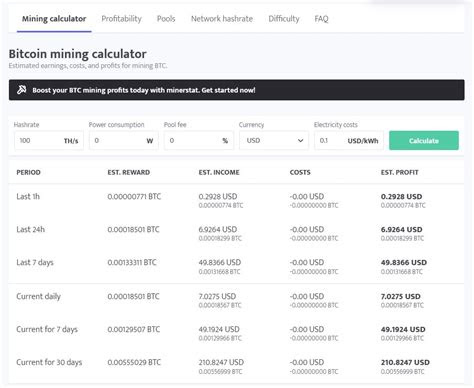This screenshot has width=474, height=388.
Task: Click the Last 1h costs -0.00 USD
Action: (307, 196)
